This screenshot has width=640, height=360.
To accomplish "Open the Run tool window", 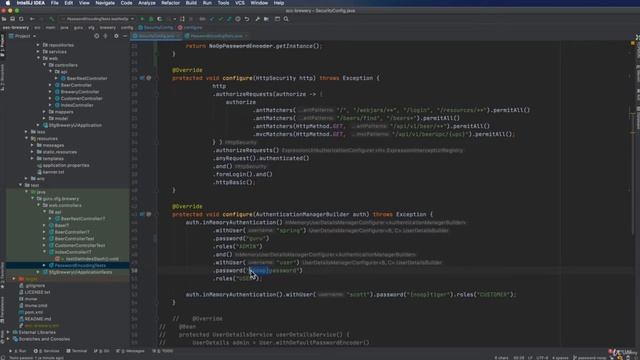I will click(18, 351).
